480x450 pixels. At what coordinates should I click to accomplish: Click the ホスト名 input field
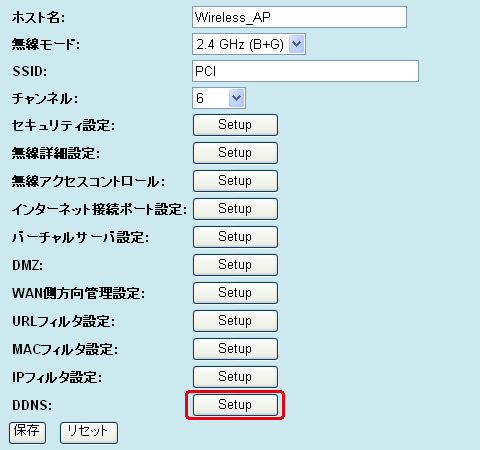pos(299,17)
